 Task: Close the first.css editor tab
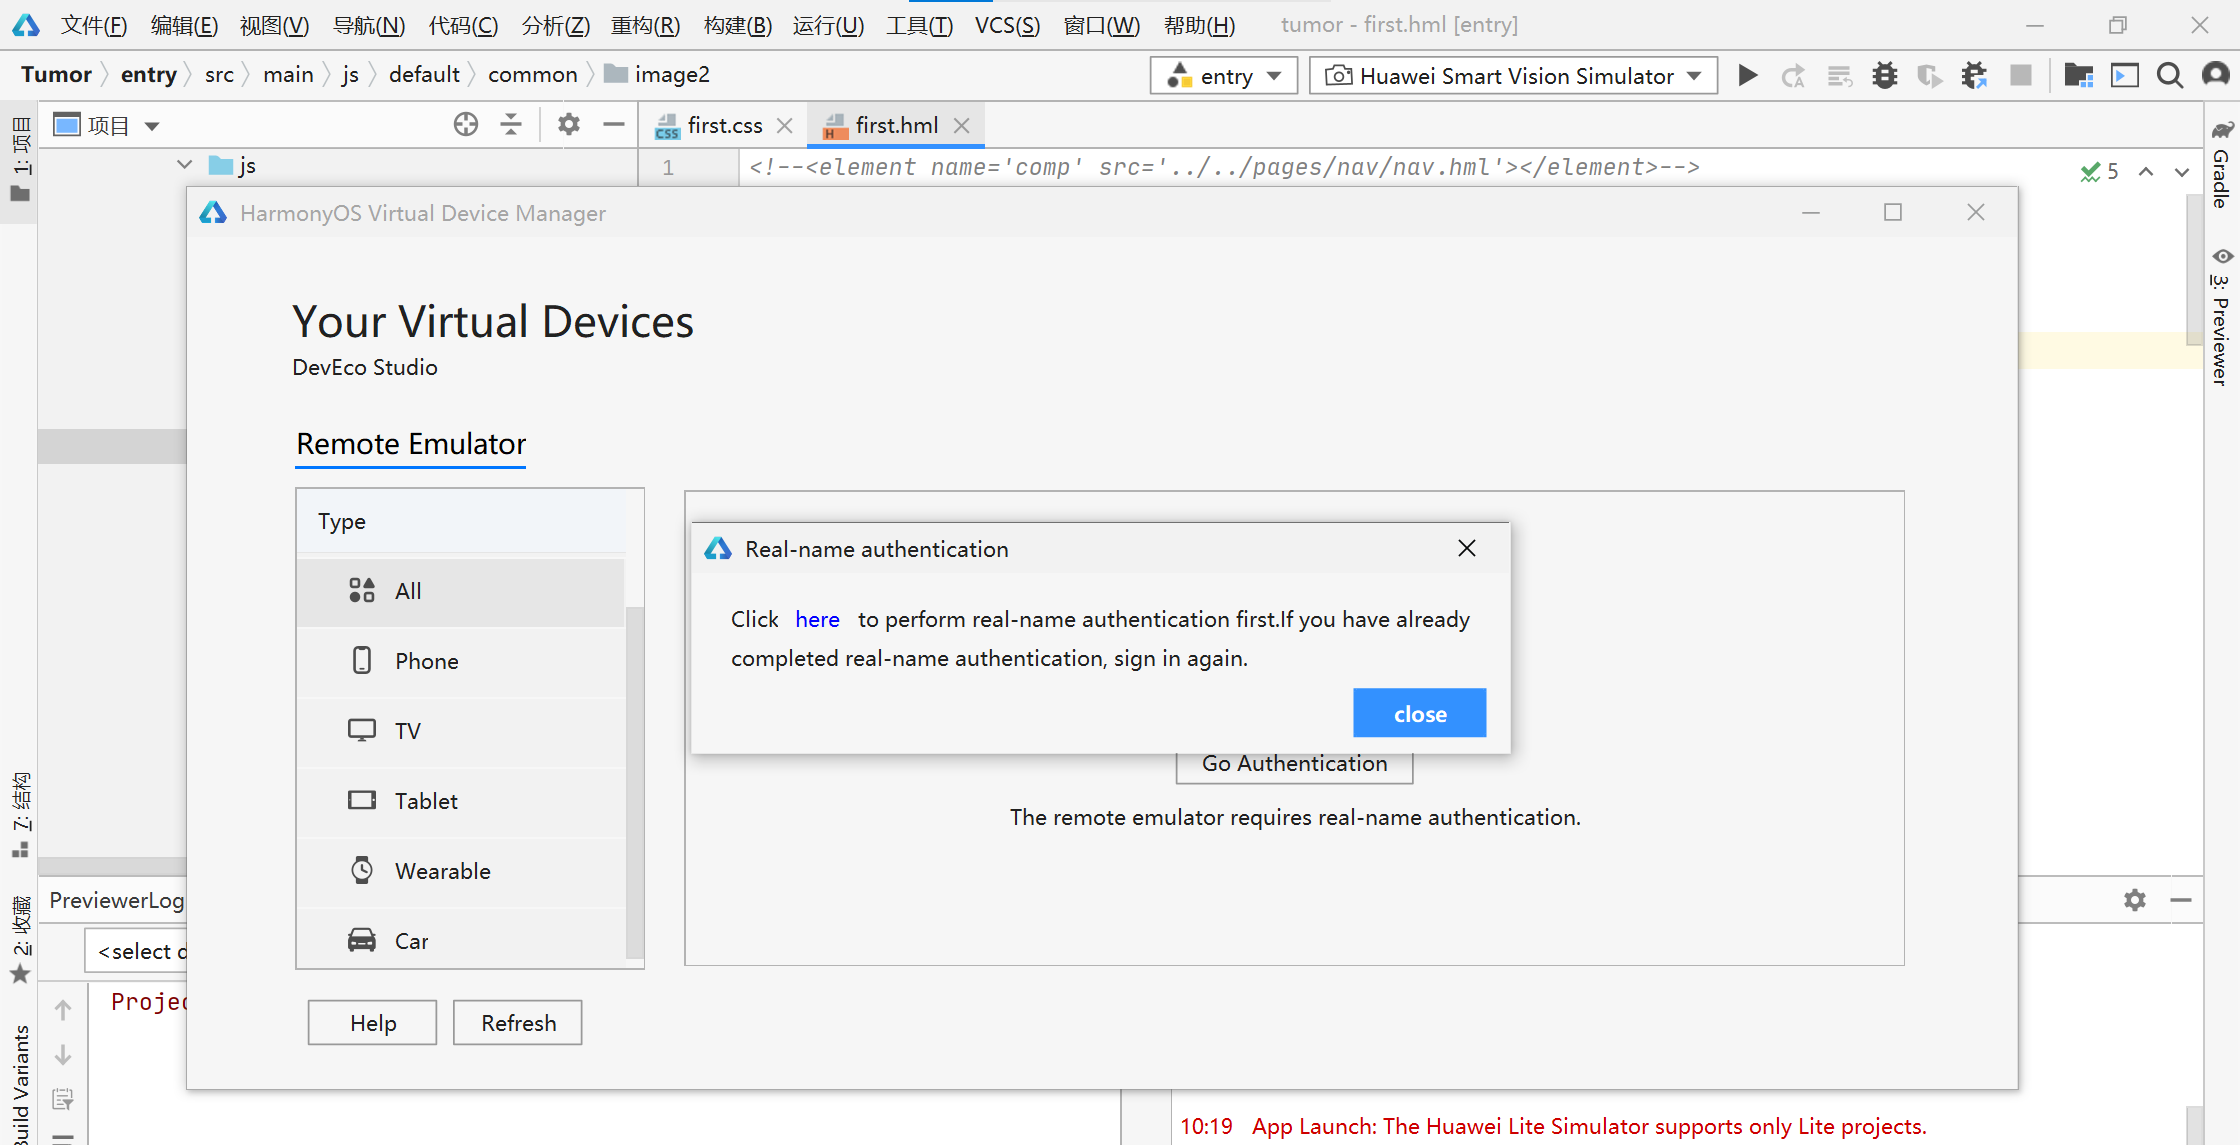coord(785,126)
